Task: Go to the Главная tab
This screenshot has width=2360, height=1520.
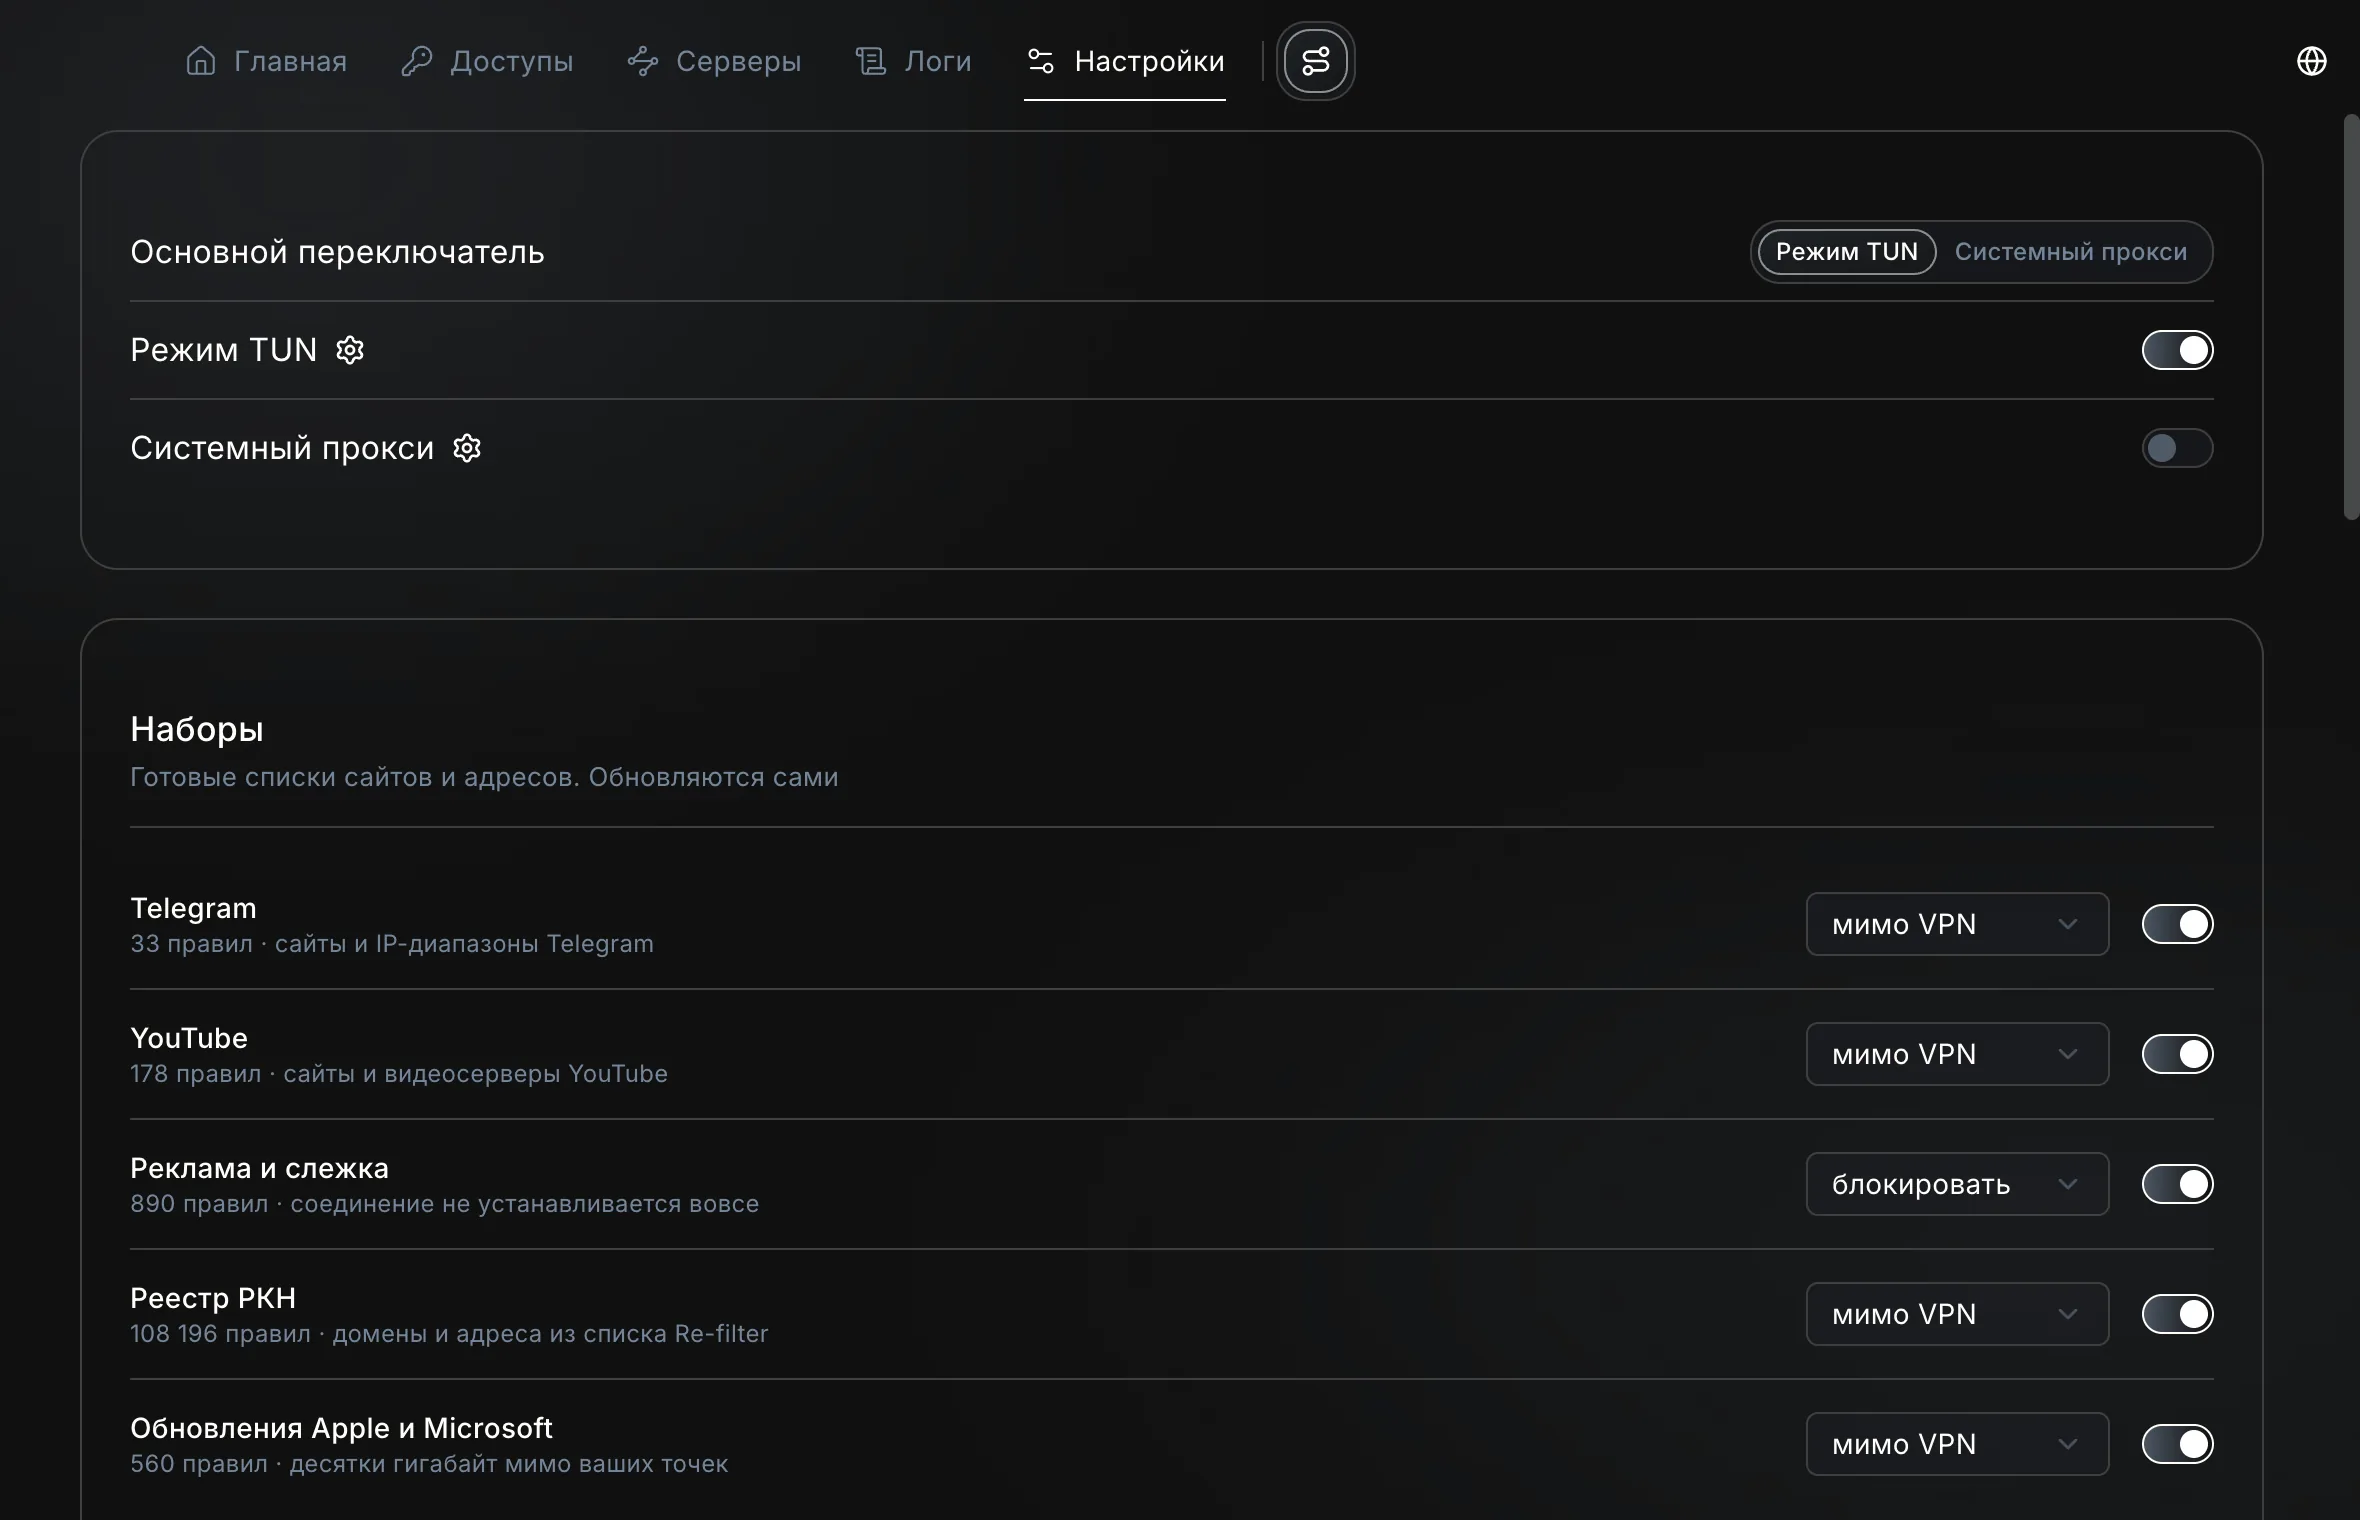Action: point(266,61)
